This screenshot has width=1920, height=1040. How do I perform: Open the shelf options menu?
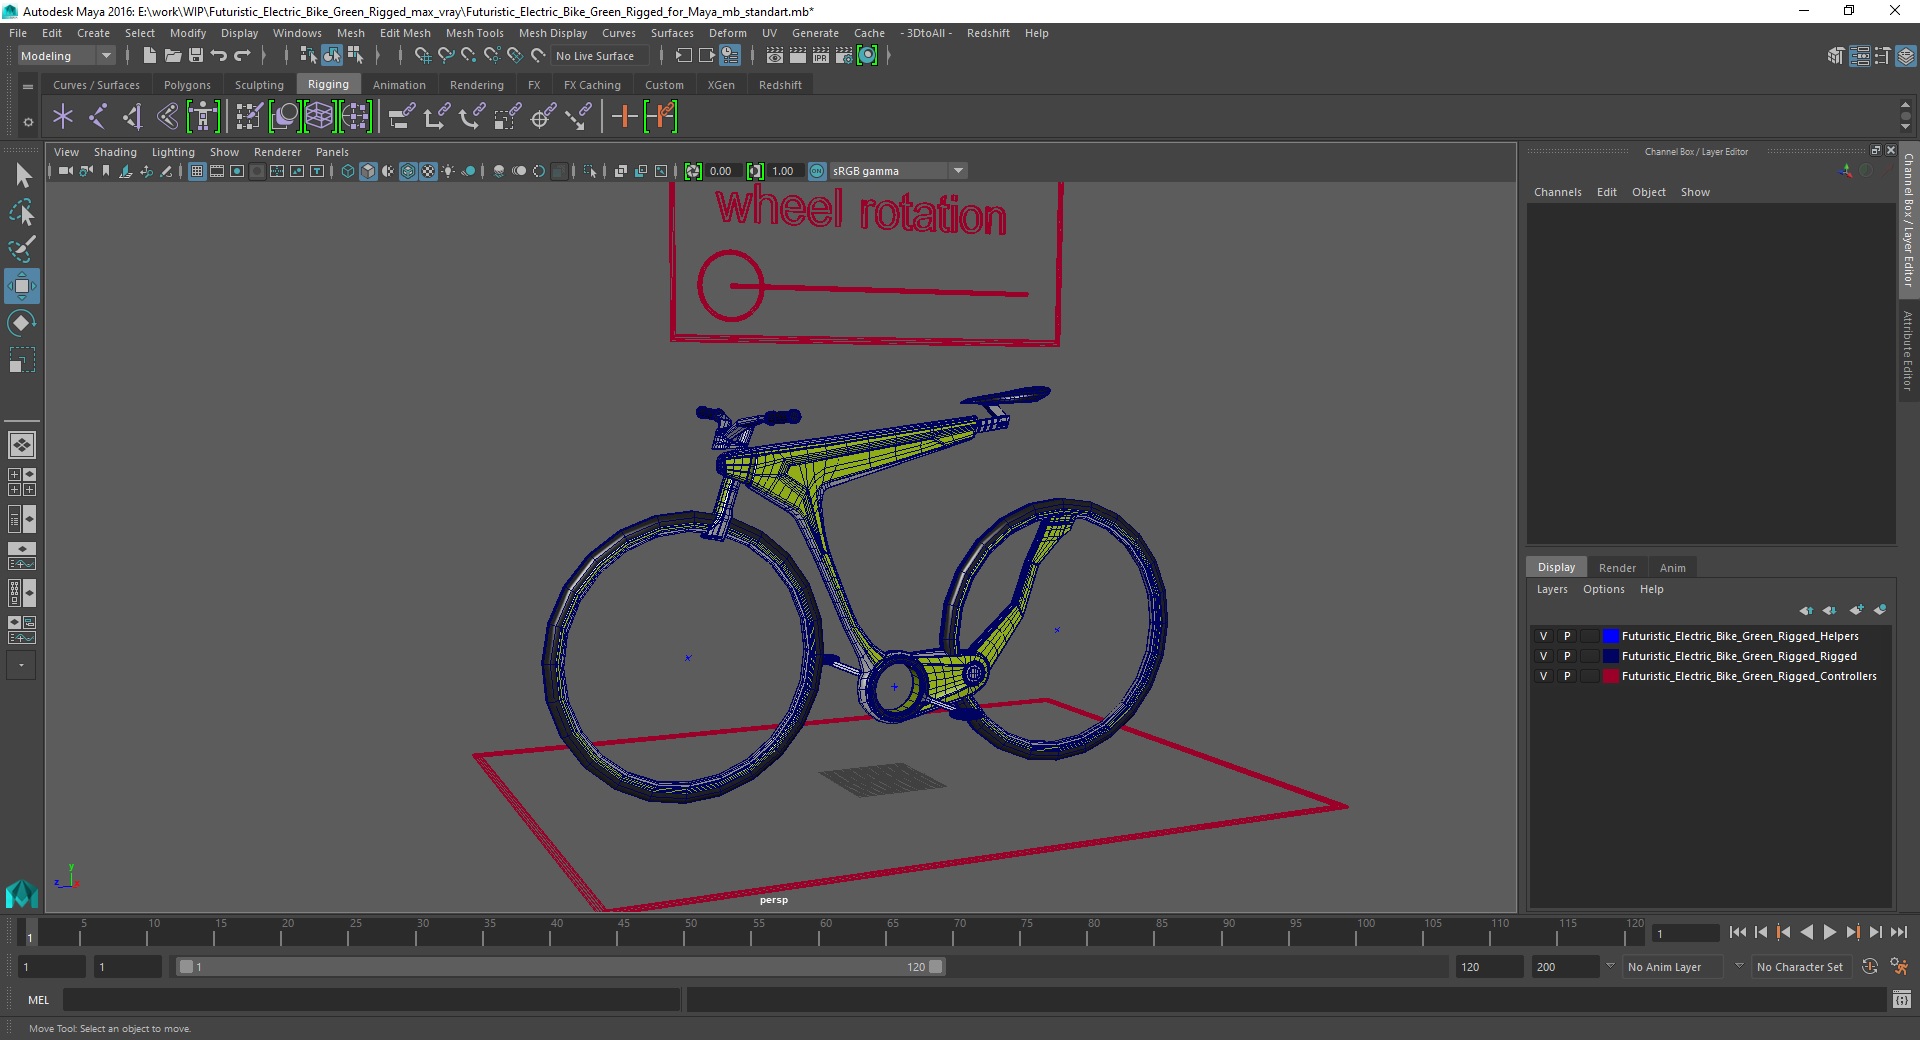(x=28, y=122)
